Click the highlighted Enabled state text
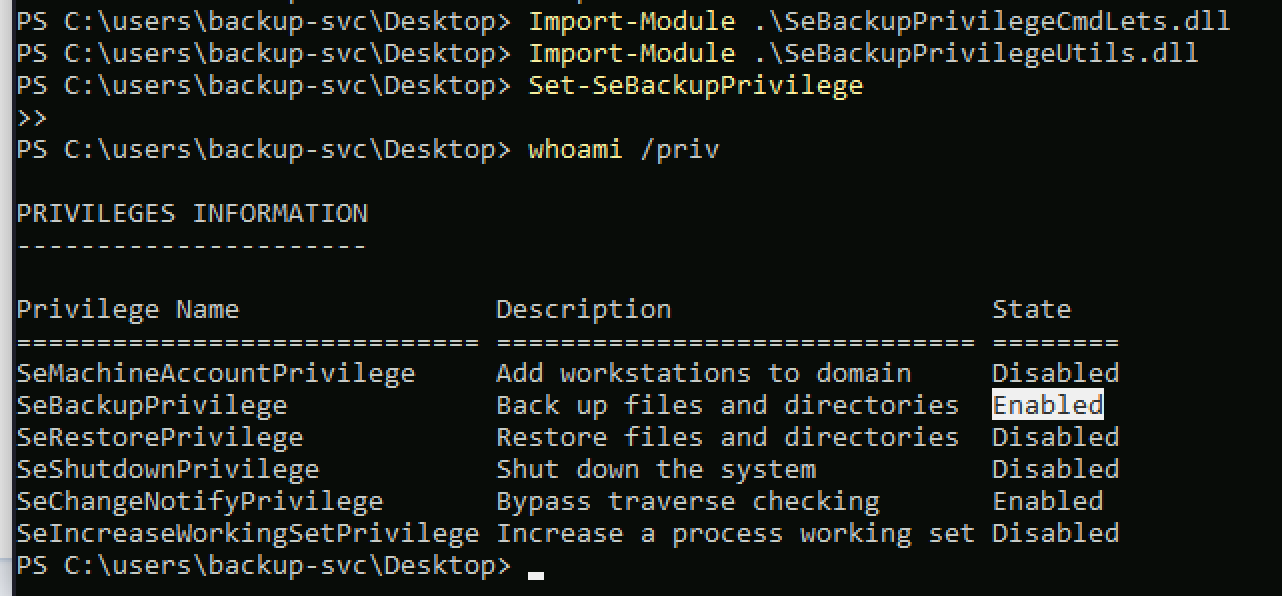Viewport: 1282px width, 596px height. pos(1048,405)
